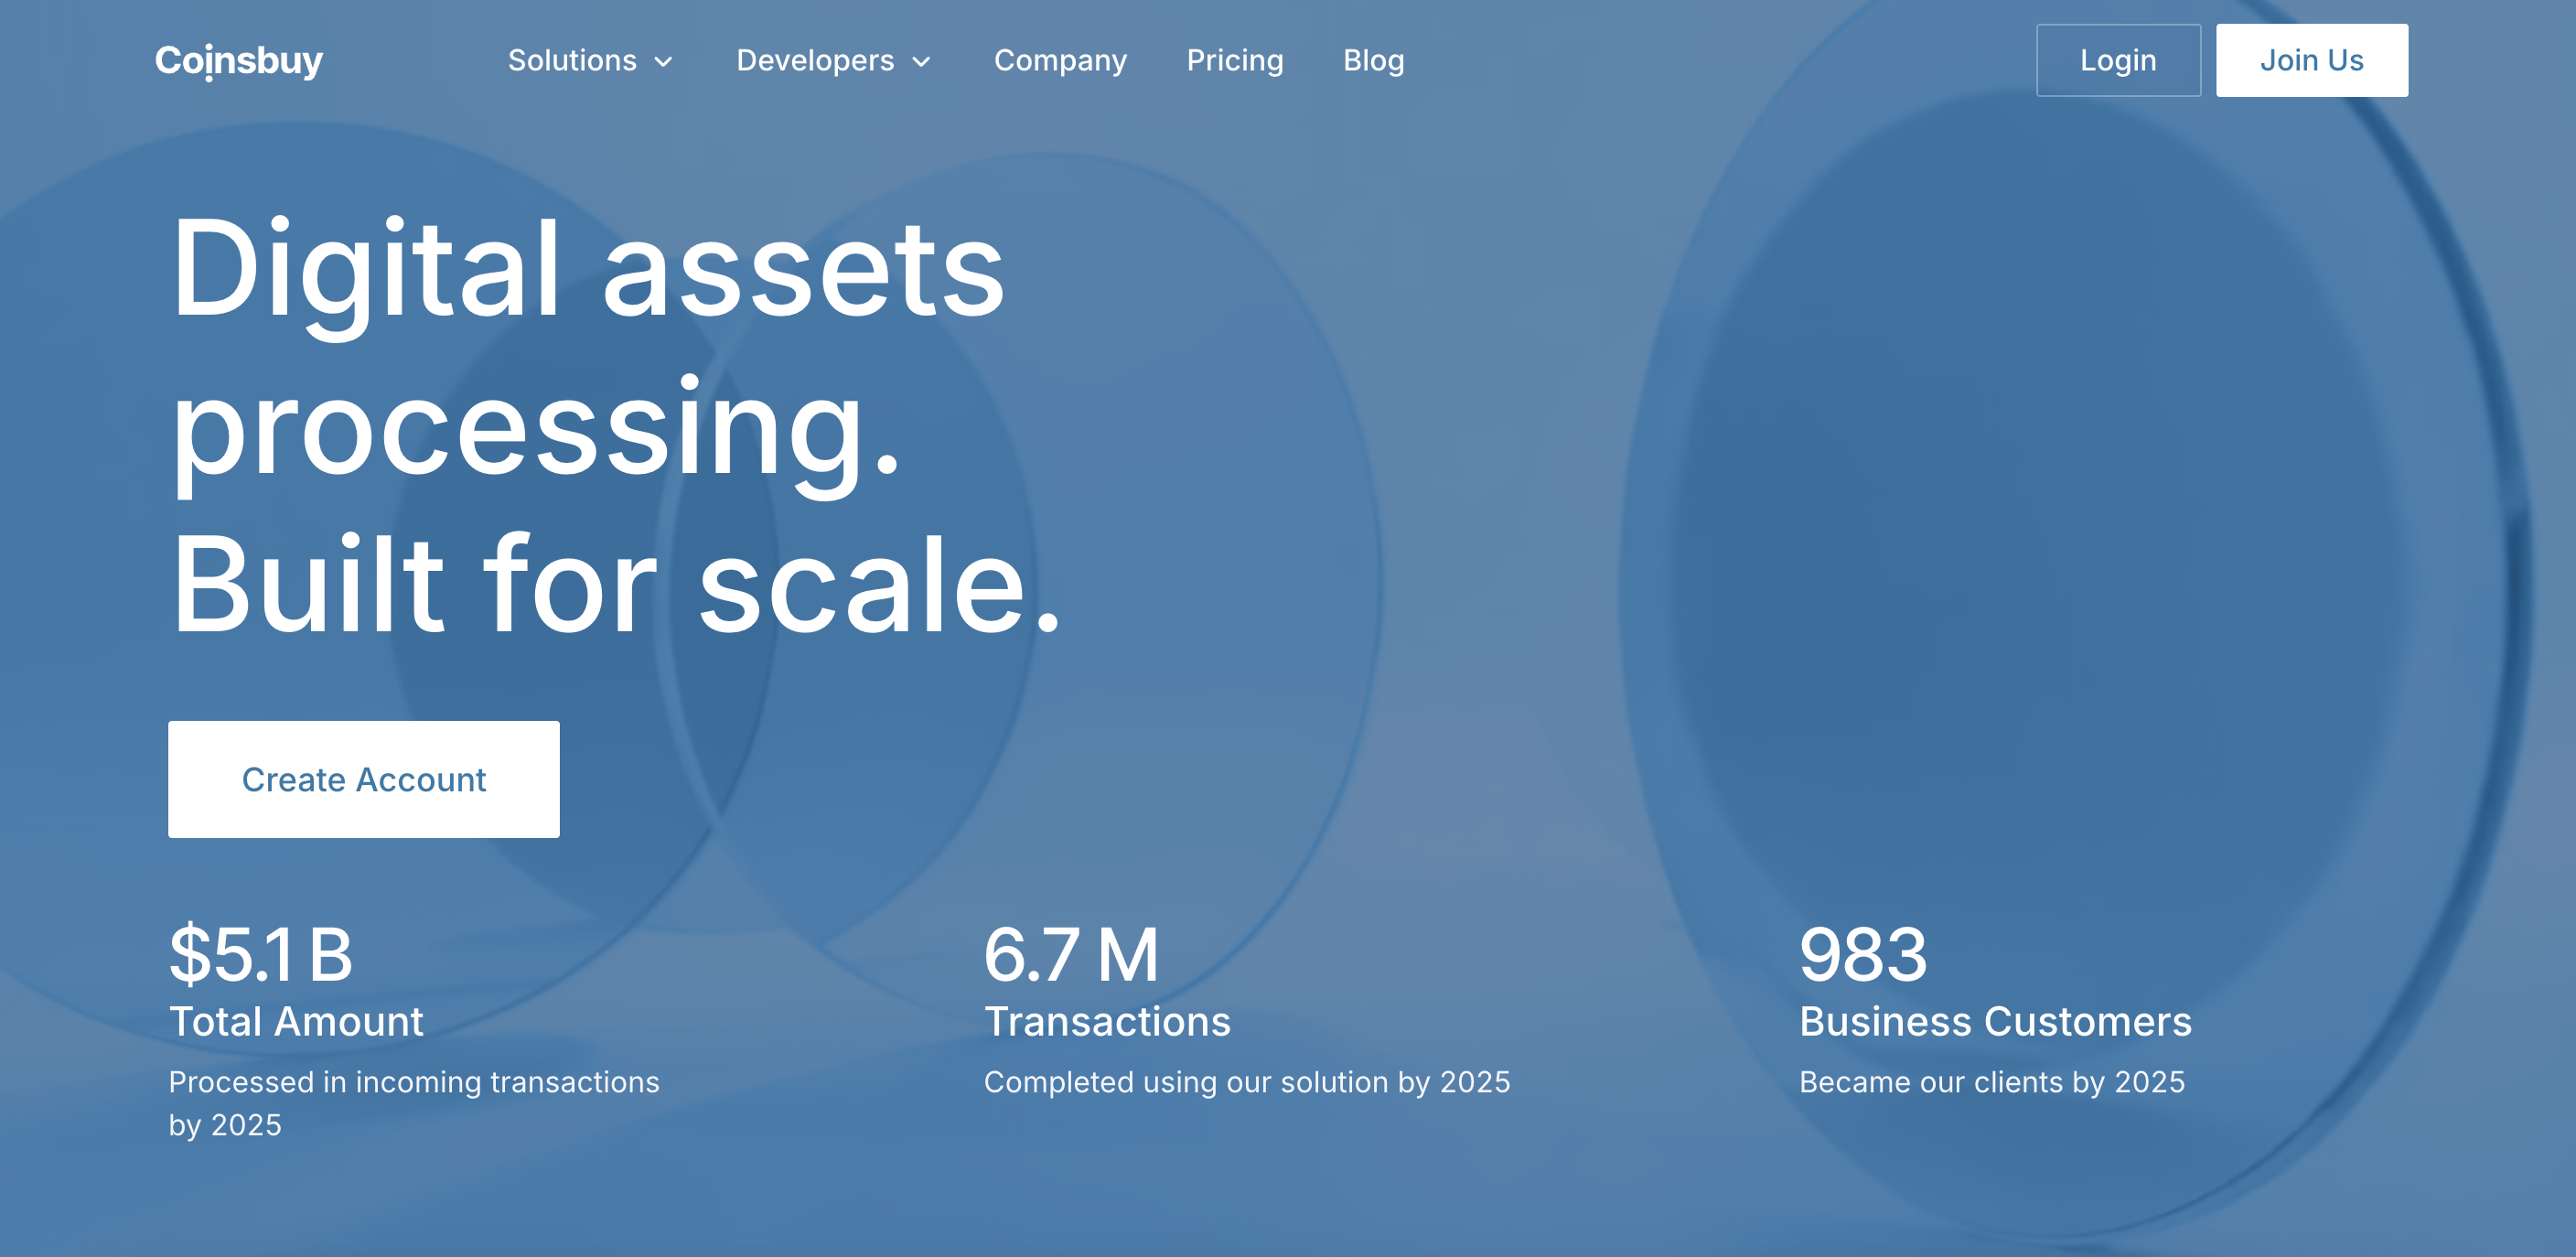The image size is (2576, 1257).
Task: Click the Coinsbuy logo
Action: pyautogui.click(x=240, y=60)
